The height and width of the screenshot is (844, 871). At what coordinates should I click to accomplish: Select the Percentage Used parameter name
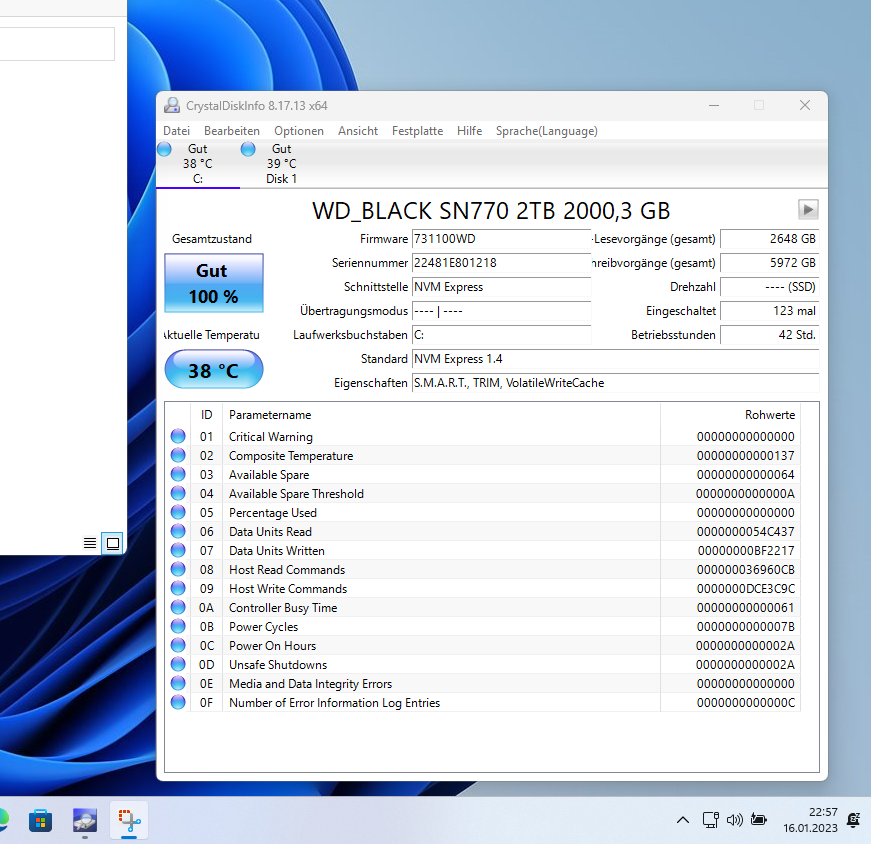pyautogui.click(x=273, y=512)
